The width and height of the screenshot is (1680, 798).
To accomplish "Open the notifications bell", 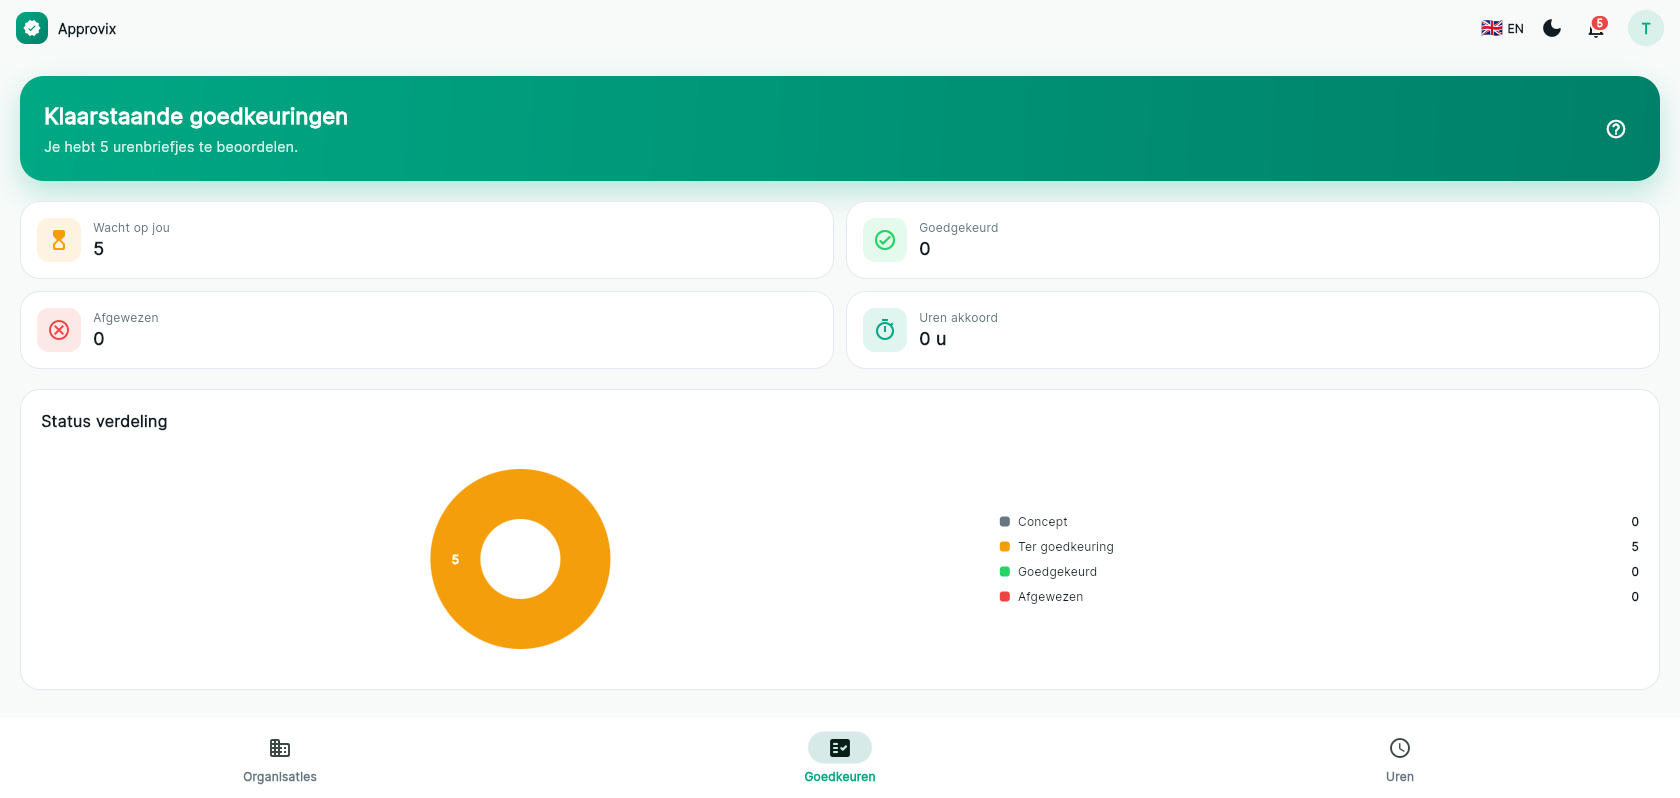I will click(1596, 28).
